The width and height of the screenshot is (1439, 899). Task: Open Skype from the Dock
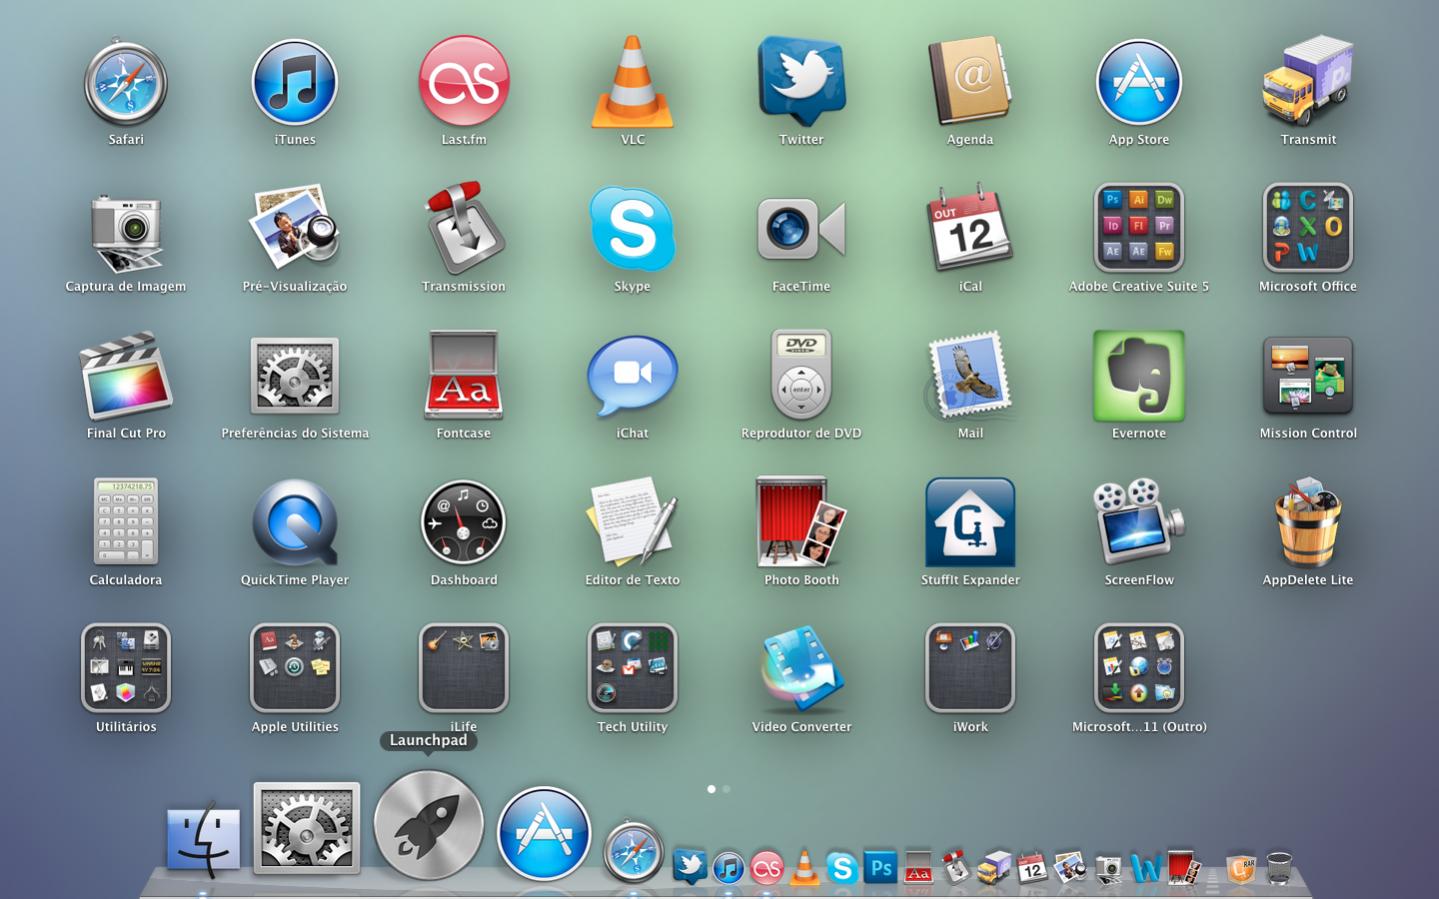(842, 867)
